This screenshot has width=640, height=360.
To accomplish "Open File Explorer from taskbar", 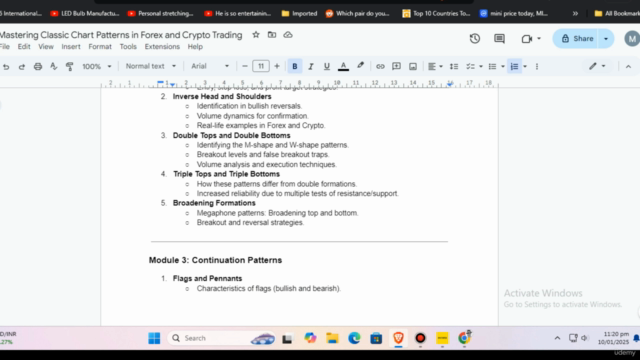I will [x=332, y=338].
